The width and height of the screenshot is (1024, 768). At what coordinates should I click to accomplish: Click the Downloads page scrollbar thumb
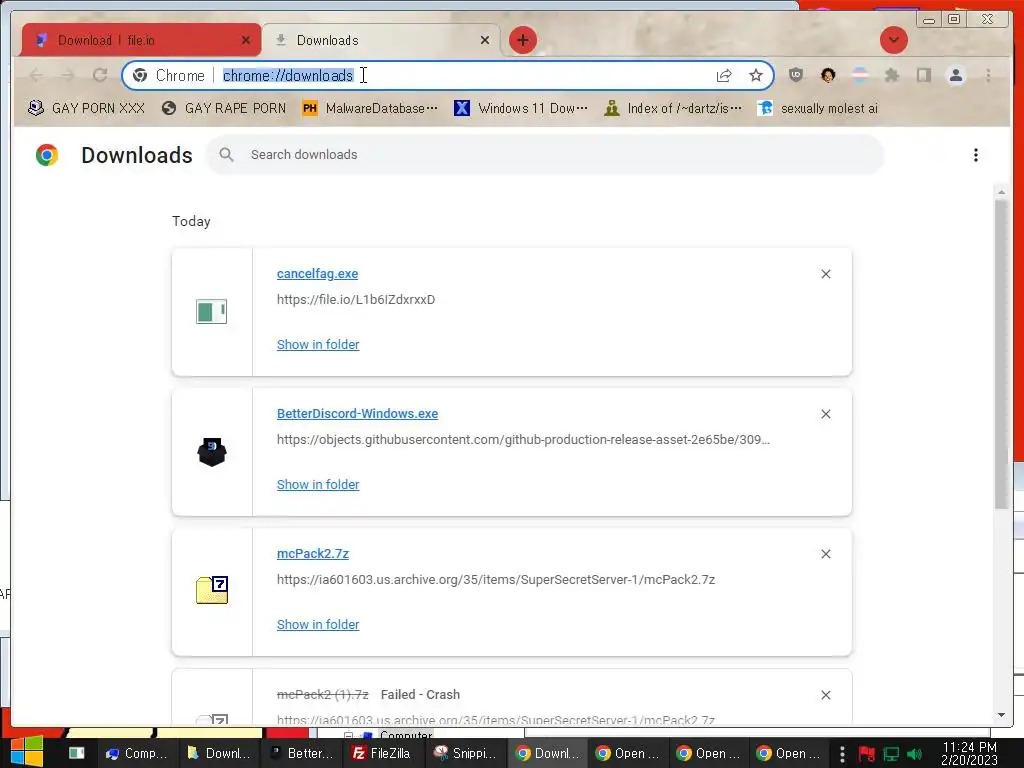click(1000, 354)
